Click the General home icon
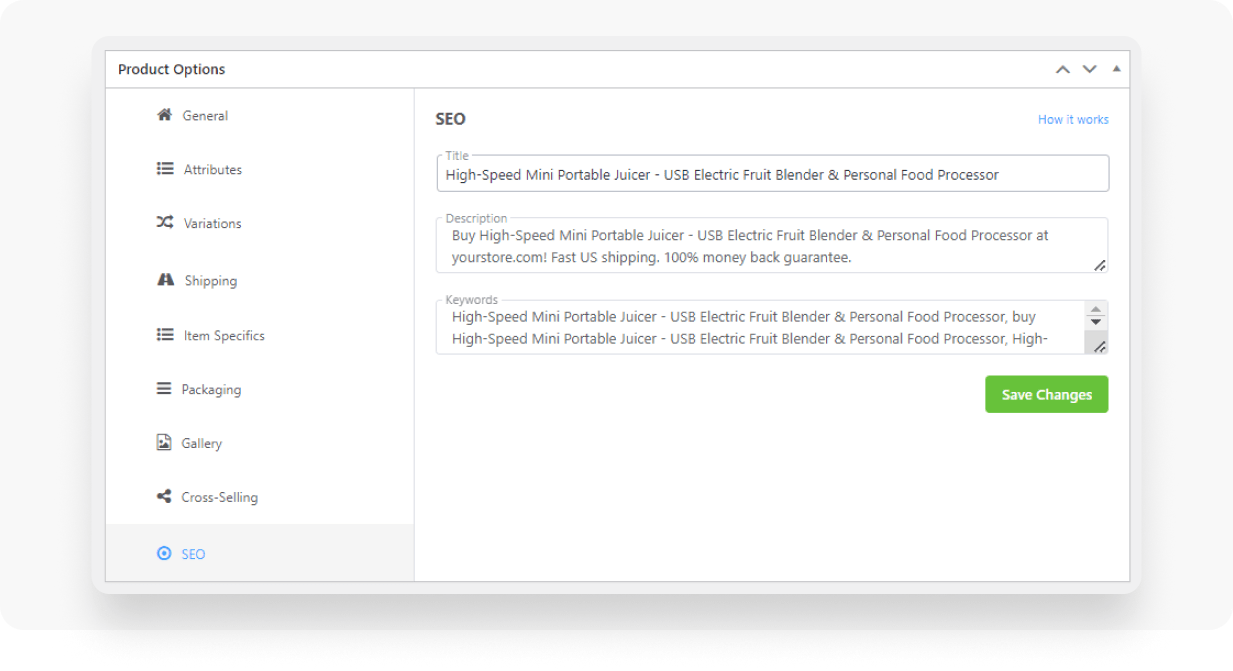This screenshot has height=671, width=1233. (x=164, y=115)
